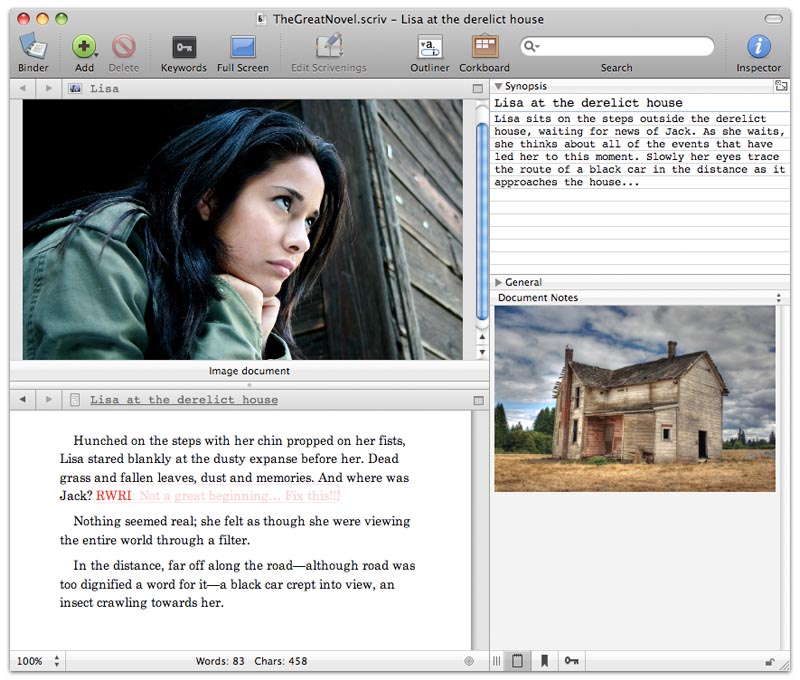Open the Keywords panel
The image size is (800, 680).
184,47
